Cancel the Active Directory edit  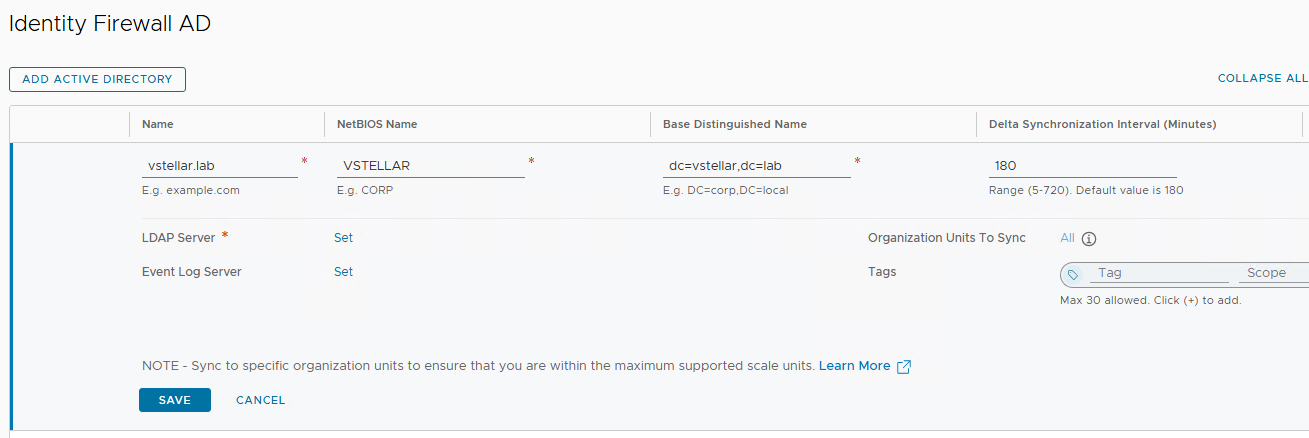(261, 400)
